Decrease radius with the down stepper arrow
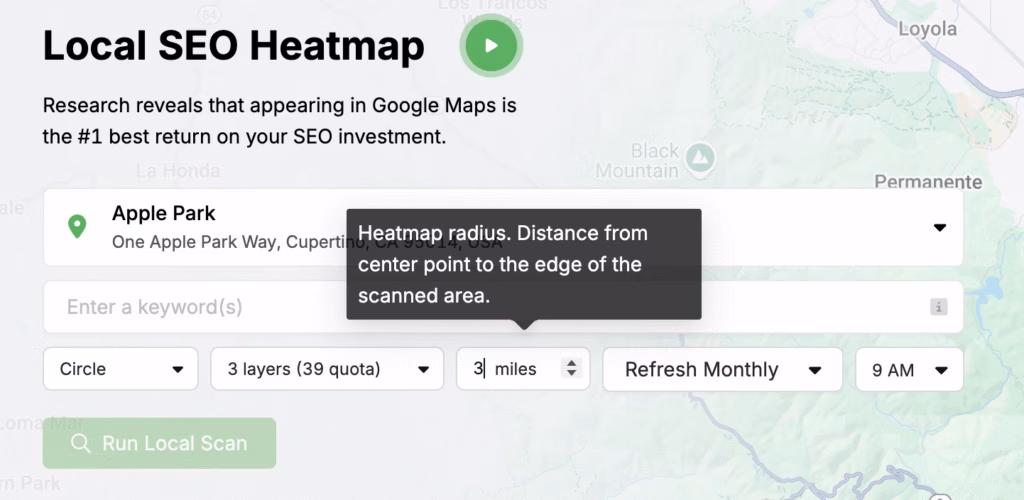This screenshot has height=500, width=1024. point(571,374)
